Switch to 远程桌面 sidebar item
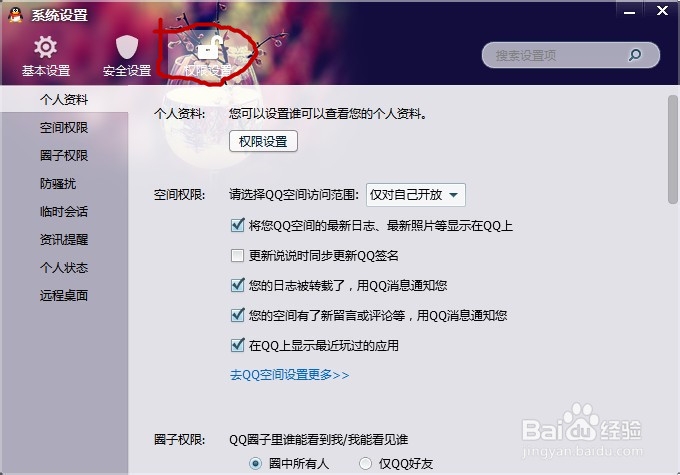The image size is (680, 475). coord(64,295)
